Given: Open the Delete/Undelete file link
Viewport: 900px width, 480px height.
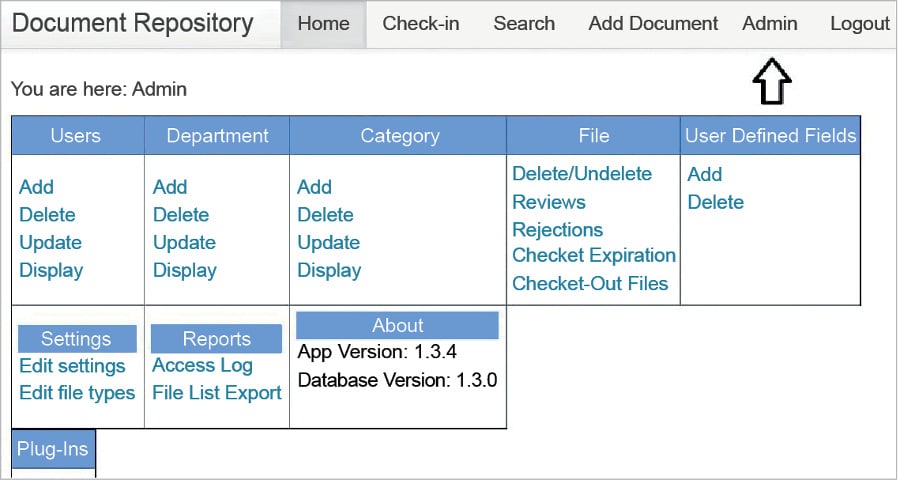Looking at the screenshot, I should tap(582, 174).
